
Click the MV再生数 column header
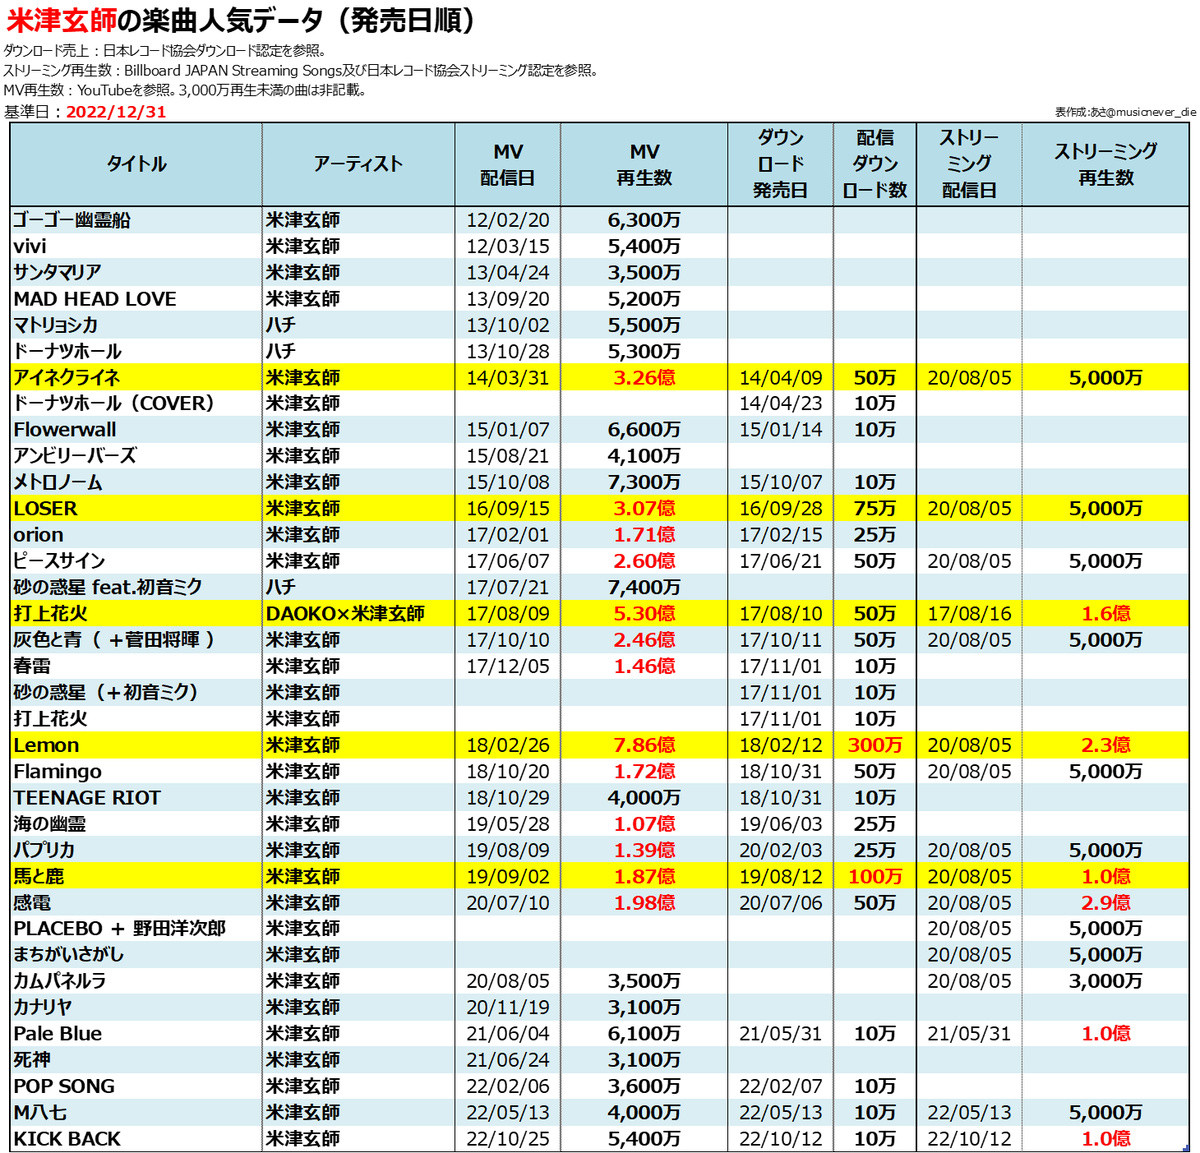[645, 163]
